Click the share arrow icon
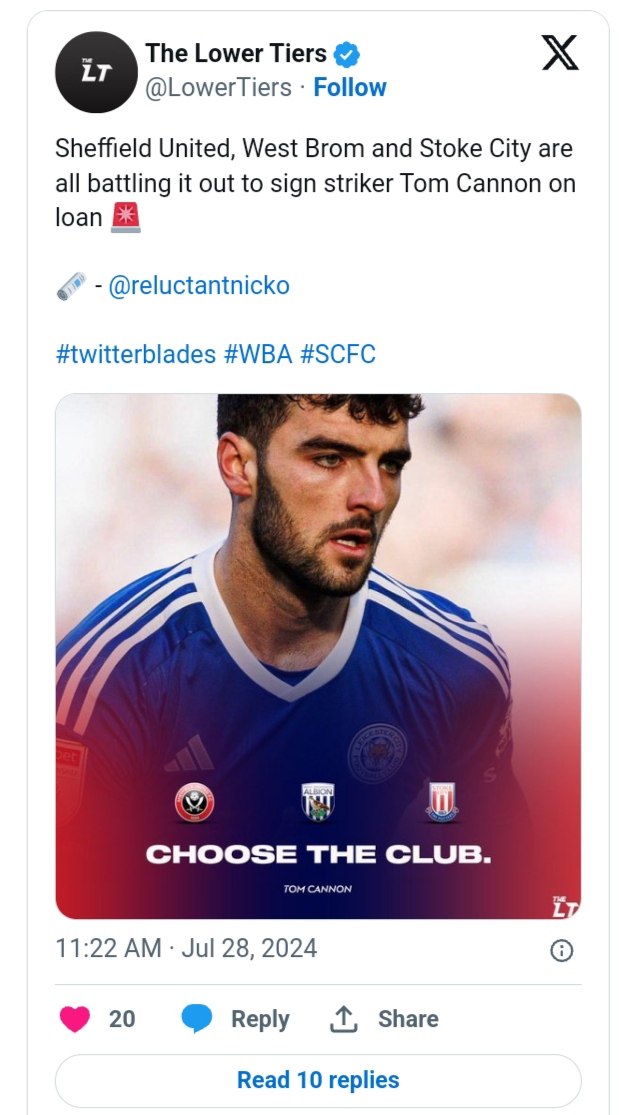The image size is (639, 1115). point(343,1019)
